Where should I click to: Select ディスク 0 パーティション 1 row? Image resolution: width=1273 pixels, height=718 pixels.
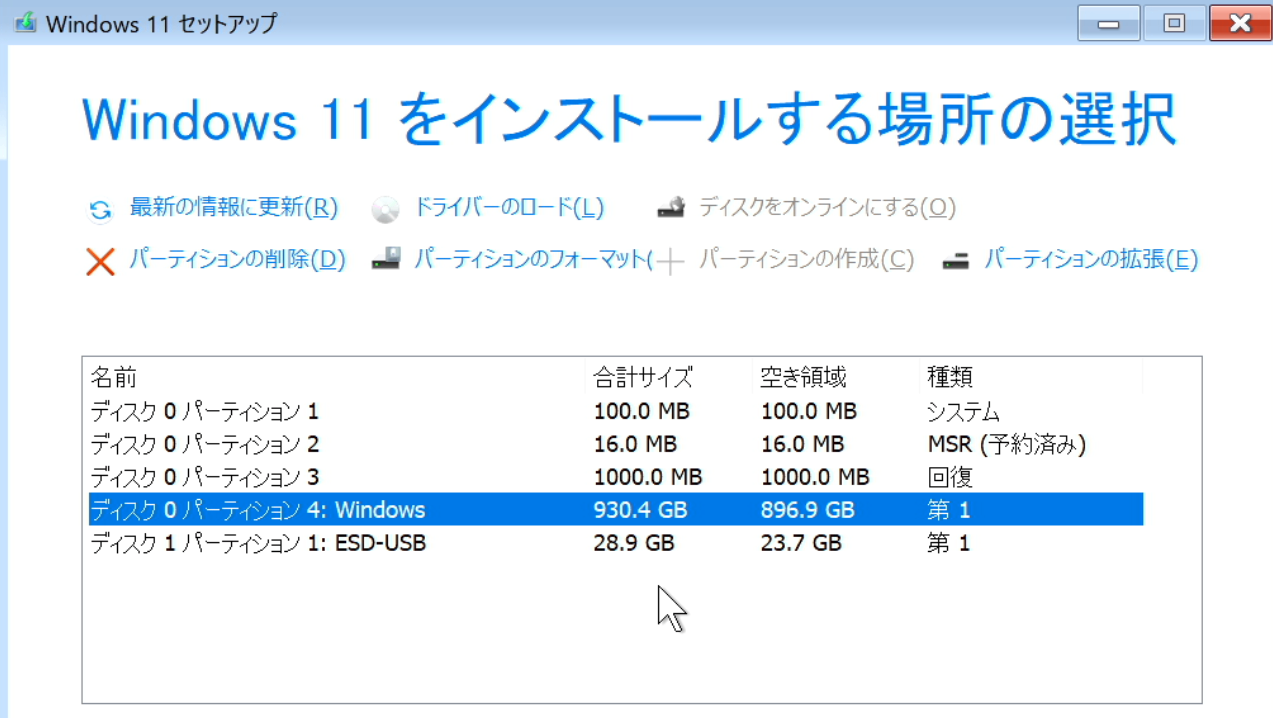coord(615,411)
